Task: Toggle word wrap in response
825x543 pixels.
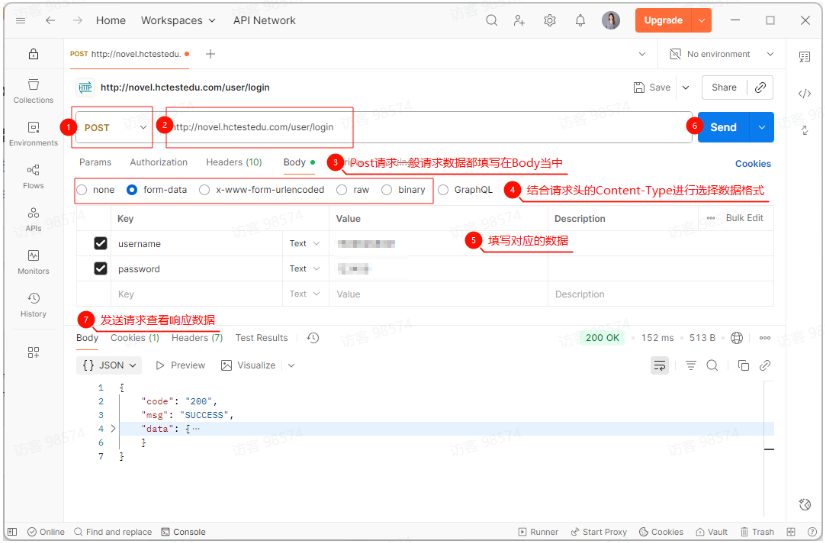Action: (659, 365)
